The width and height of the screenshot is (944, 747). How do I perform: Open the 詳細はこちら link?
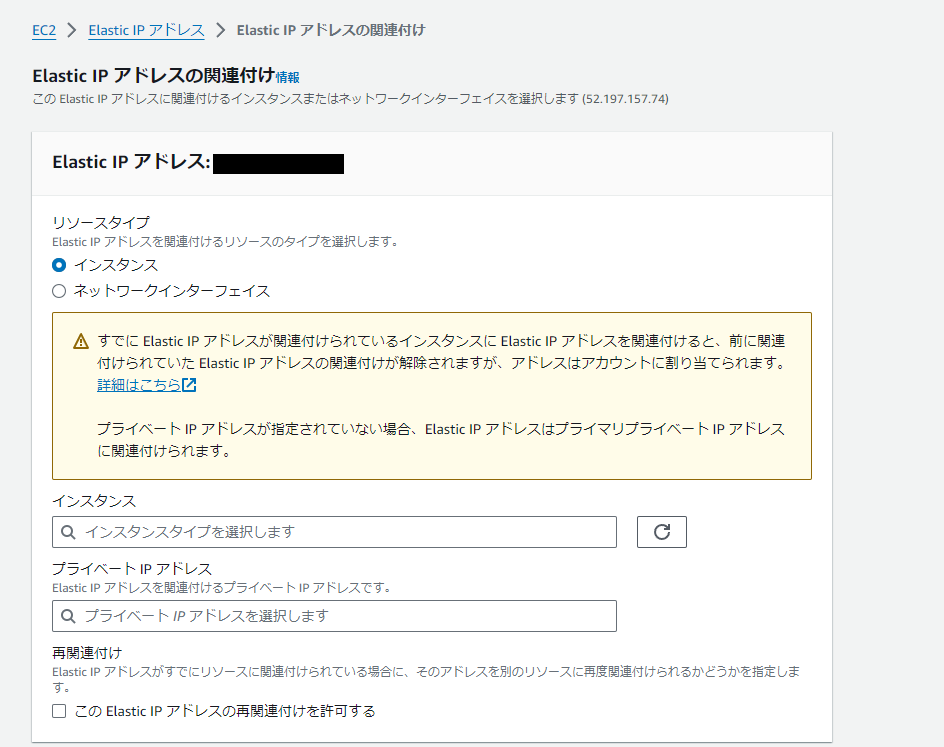coord(139,385)
